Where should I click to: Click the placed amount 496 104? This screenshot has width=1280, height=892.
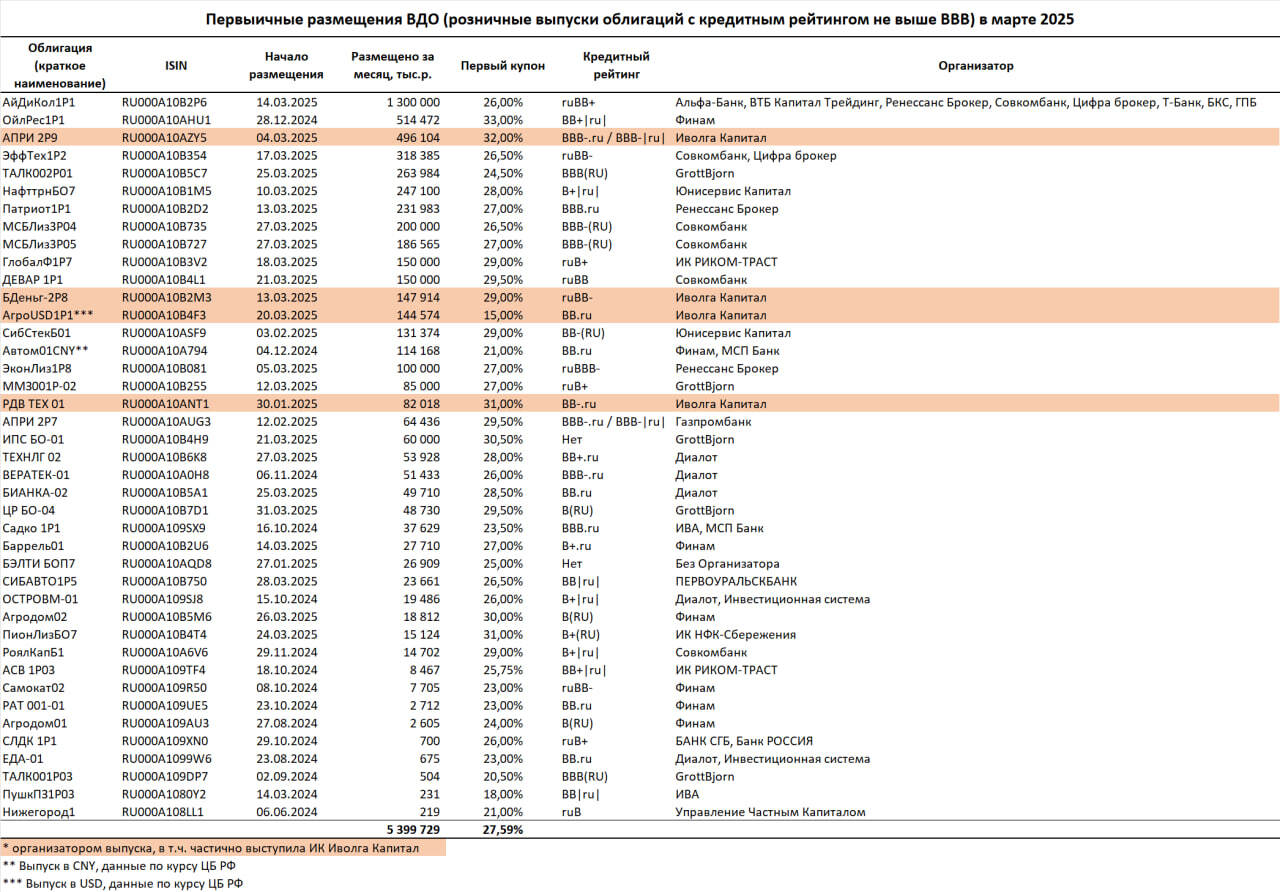(418, 137)
